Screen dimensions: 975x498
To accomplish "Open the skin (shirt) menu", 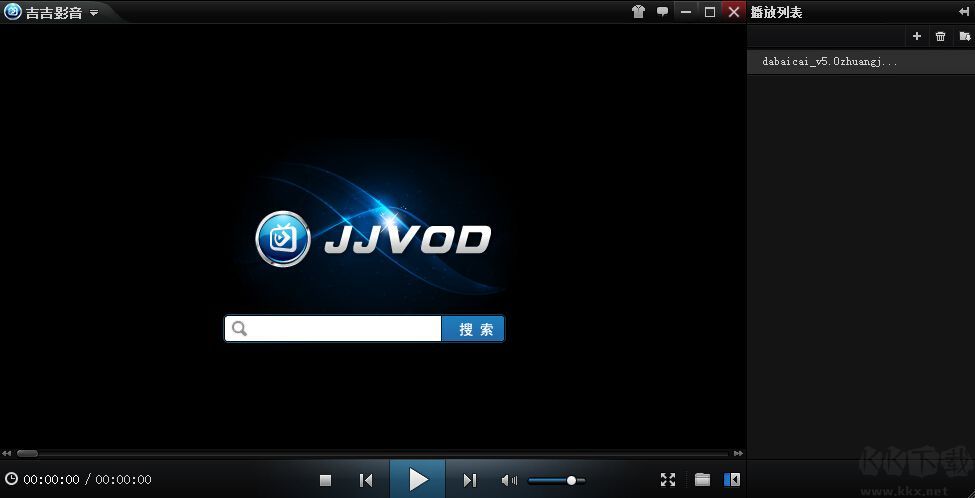I will [639, 12].
